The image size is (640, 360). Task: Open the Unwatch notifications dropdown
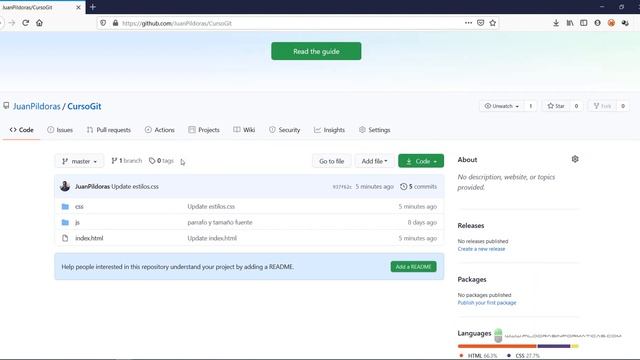pyautogui.click(x=502, y=106)
